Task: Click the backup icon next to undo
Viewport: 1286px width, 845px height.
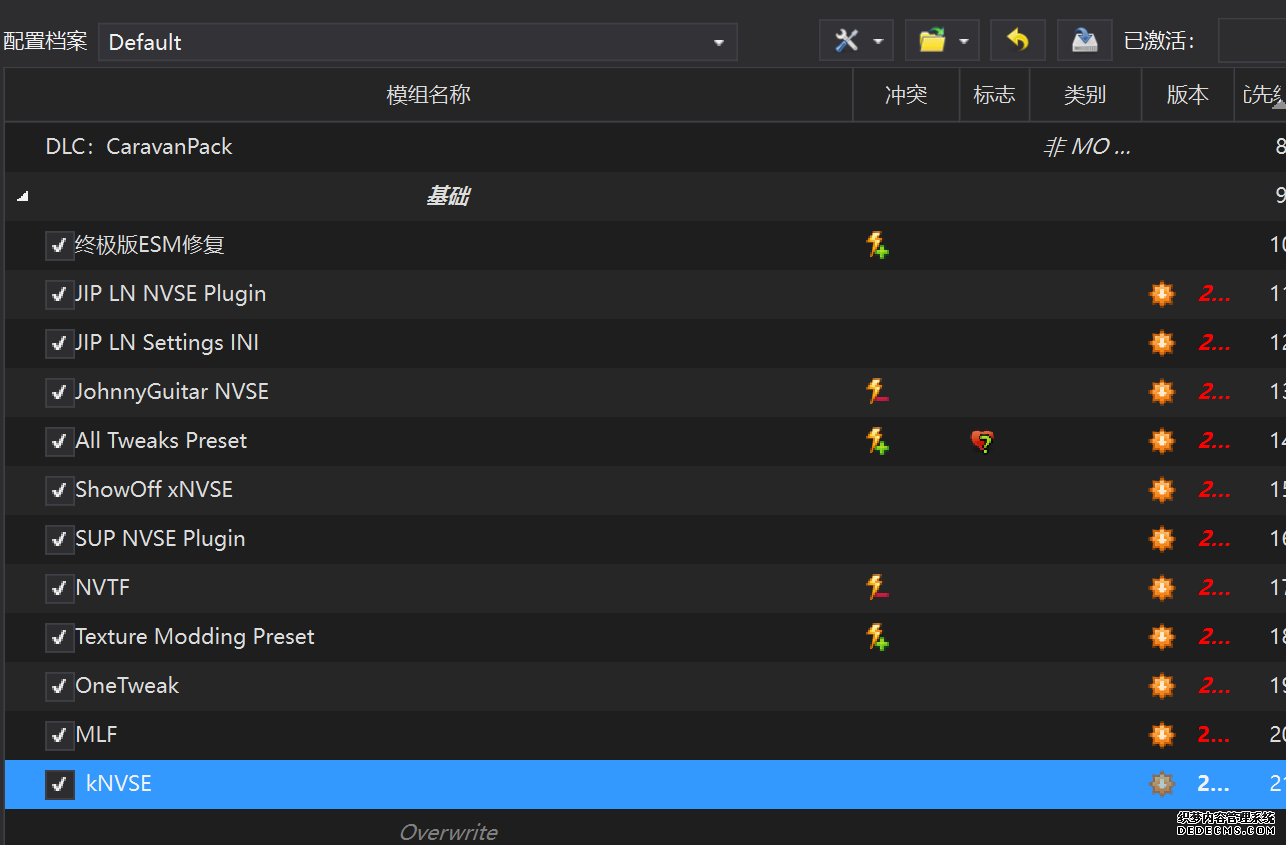Action: tap(1084, 41)
